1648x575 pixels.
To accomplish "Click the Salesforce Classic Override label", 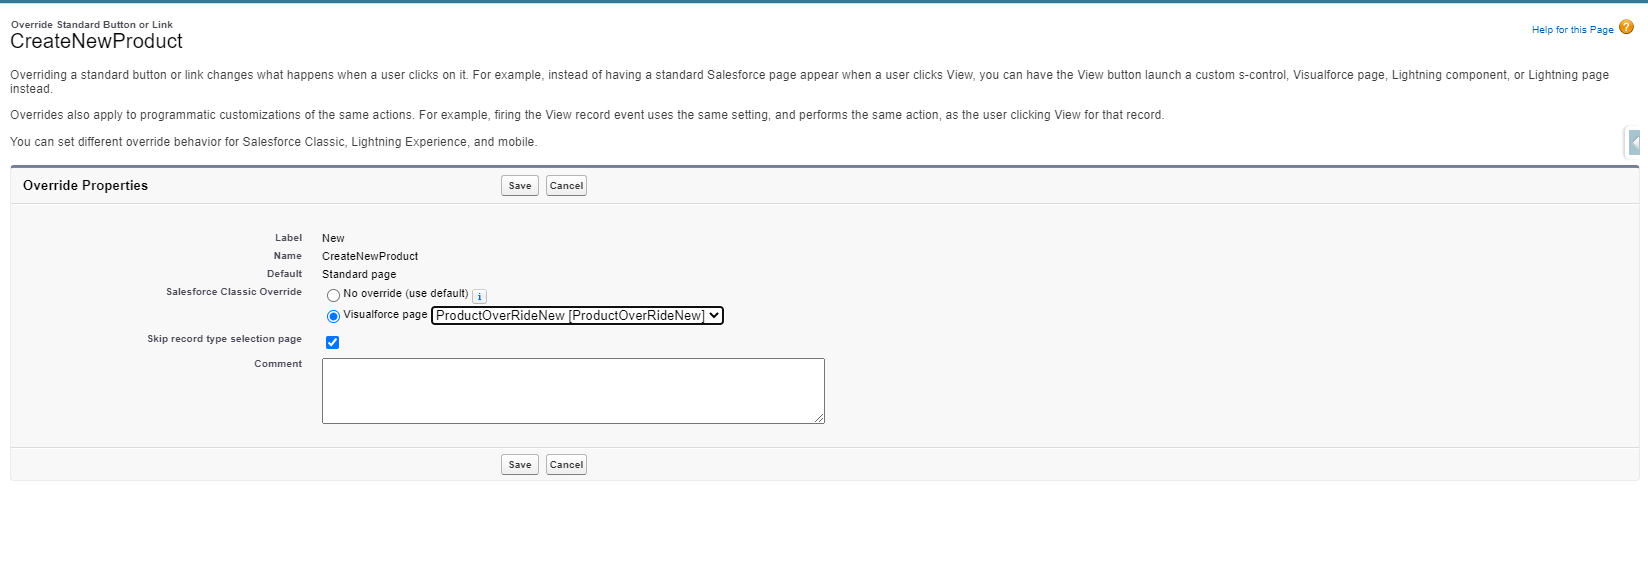I will 234,292.
